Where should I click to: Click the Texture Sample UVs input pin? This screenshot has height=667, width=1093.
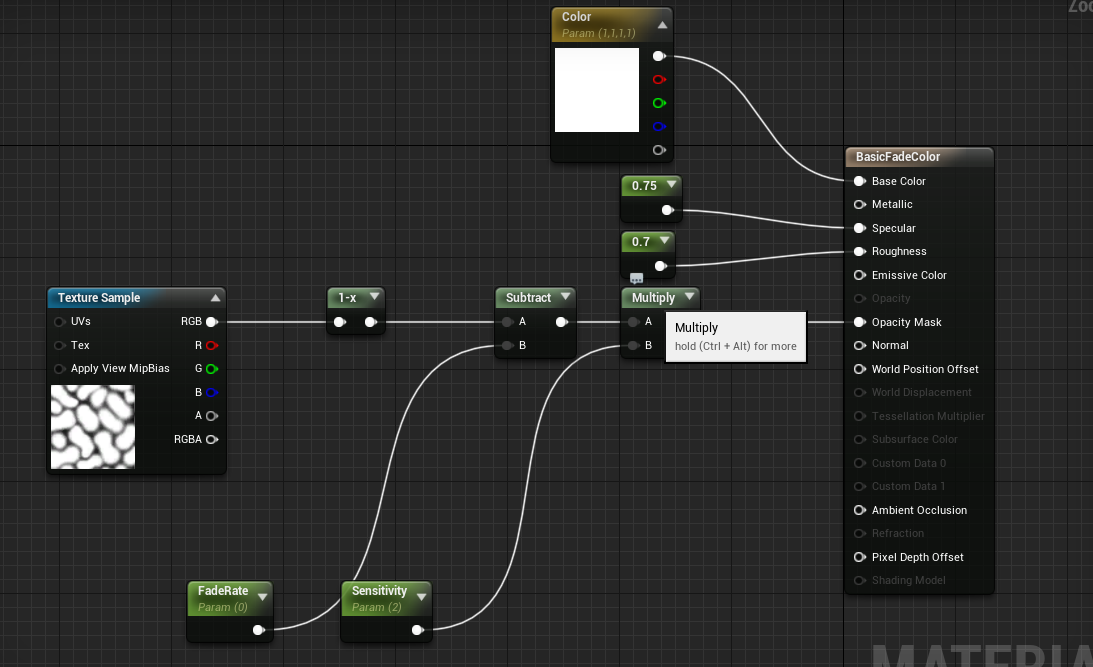(59, 321)
